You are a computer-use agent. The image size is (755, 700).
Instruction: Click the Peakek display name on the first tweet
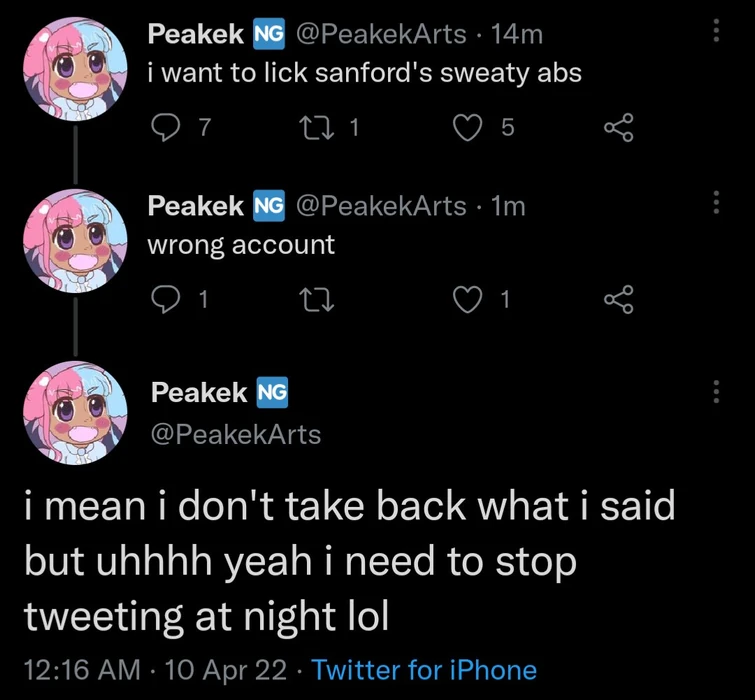(x=195, y=34)
